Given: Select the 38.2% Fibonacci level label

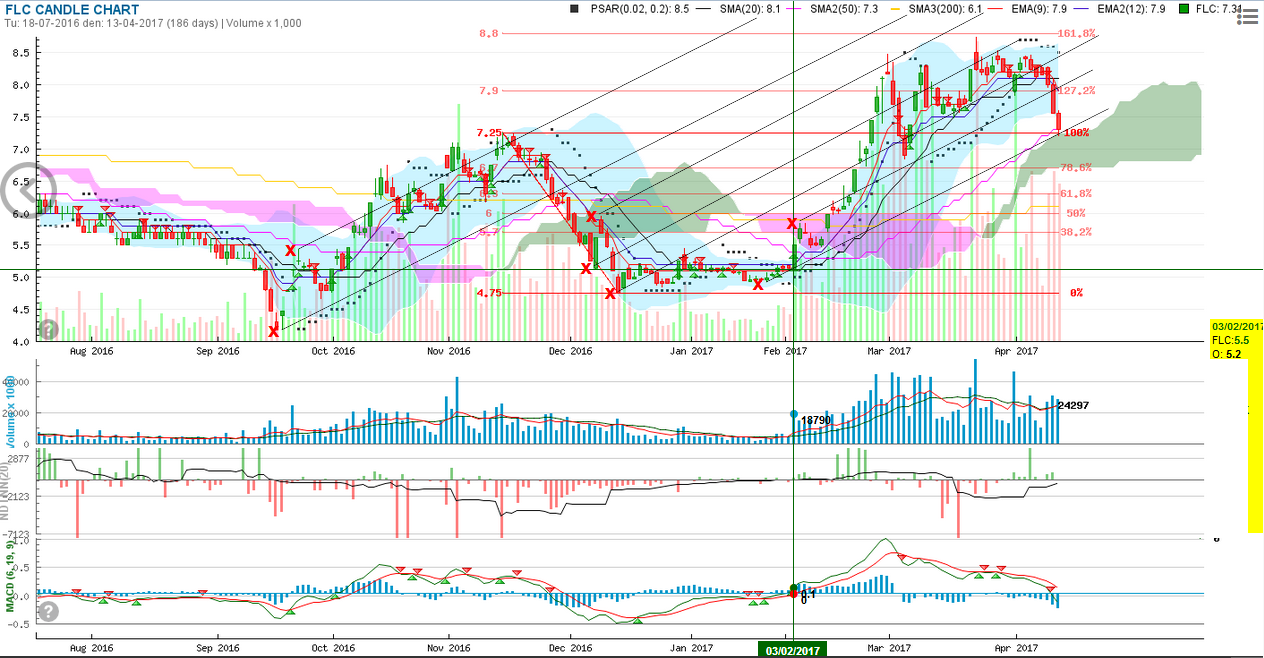Looking at the screenshot, I should 1075,231.
